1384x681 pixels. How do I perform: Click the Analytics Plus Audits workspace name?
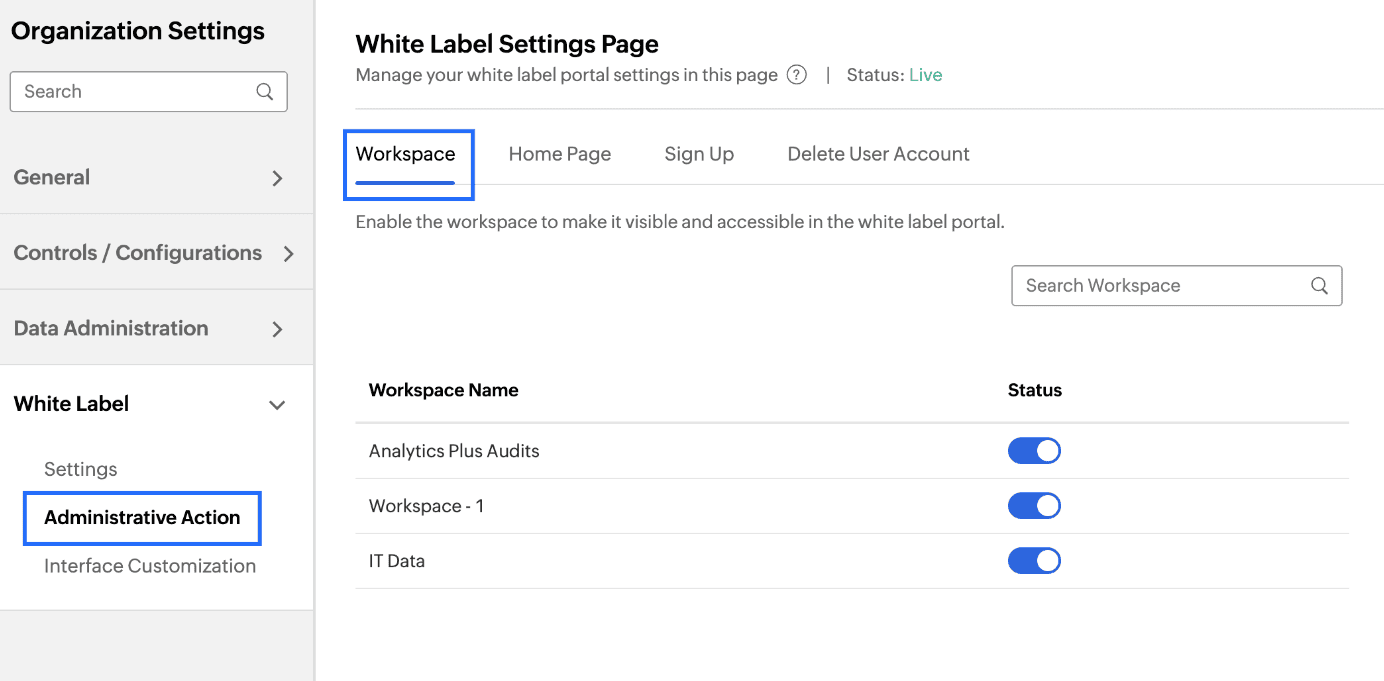pos(454,451)
